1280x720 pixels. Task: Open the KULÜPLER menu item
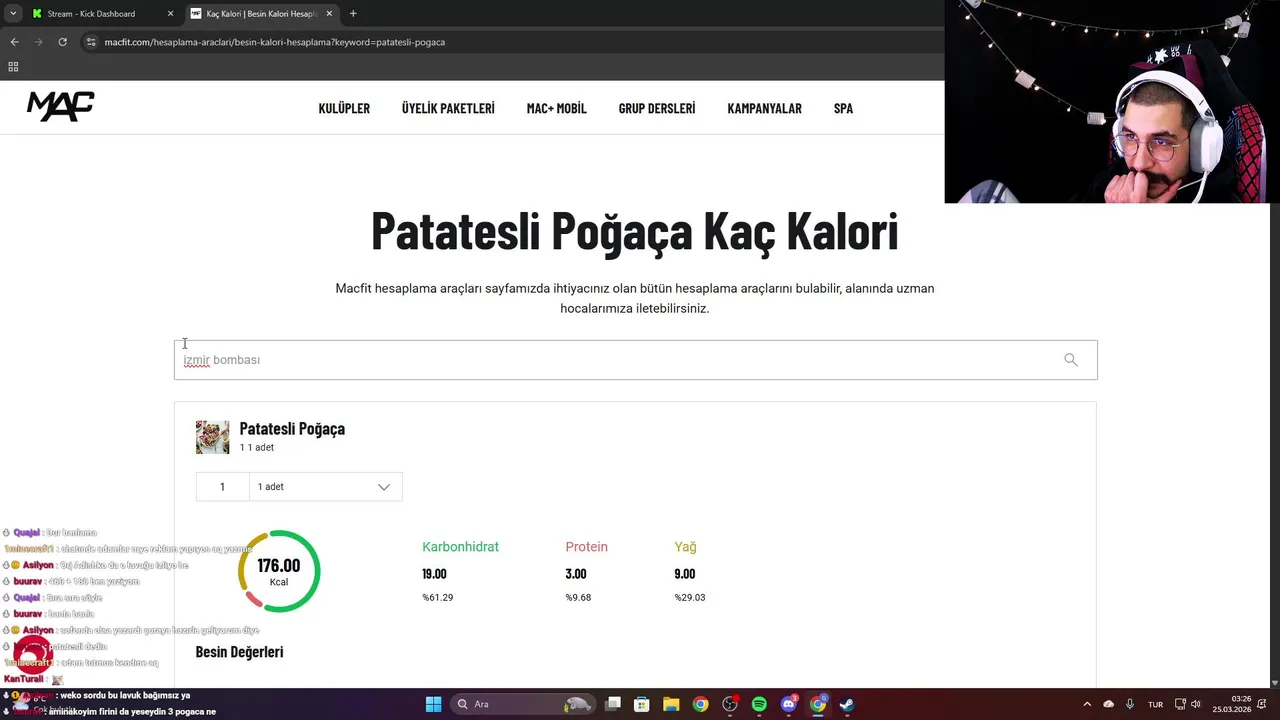coord(344,108)
